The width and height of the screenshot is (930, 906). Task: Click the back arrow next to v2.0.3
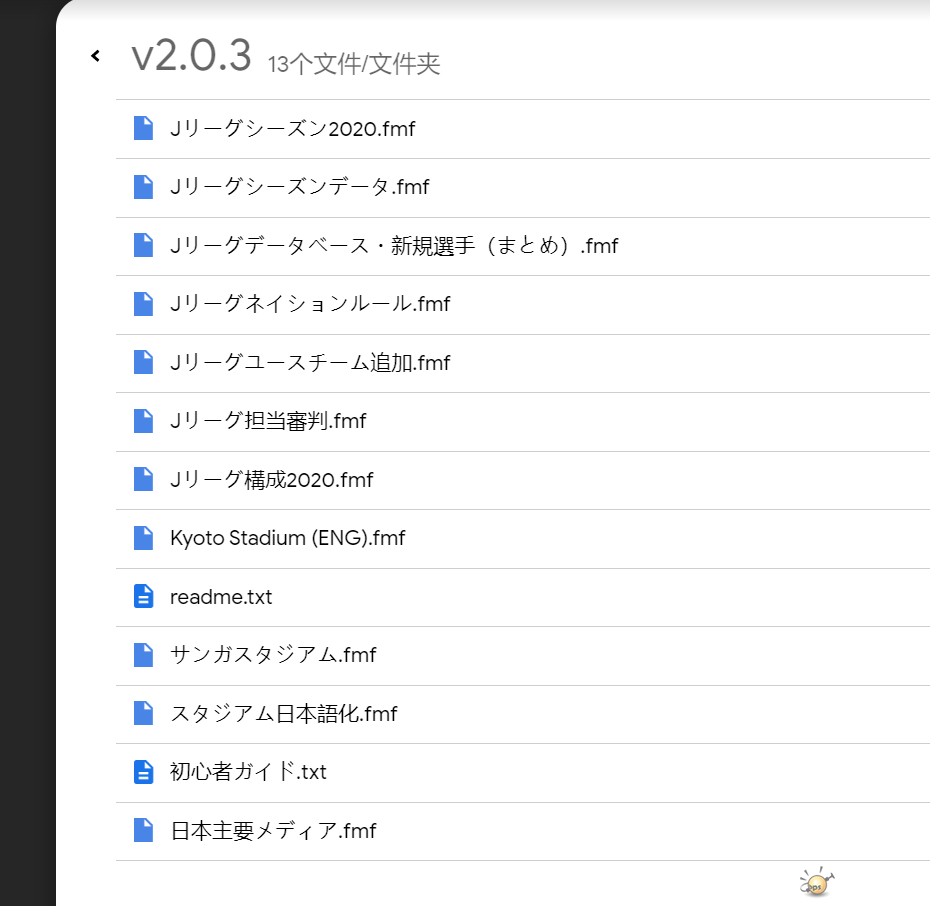click(95, 56)
